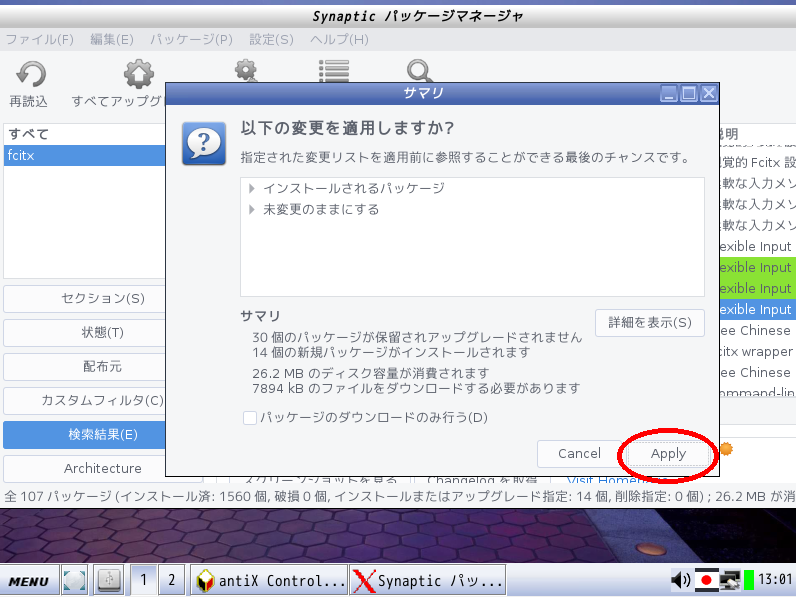
Task: Minimize the サマリ dialog
Action: (669, 93)
